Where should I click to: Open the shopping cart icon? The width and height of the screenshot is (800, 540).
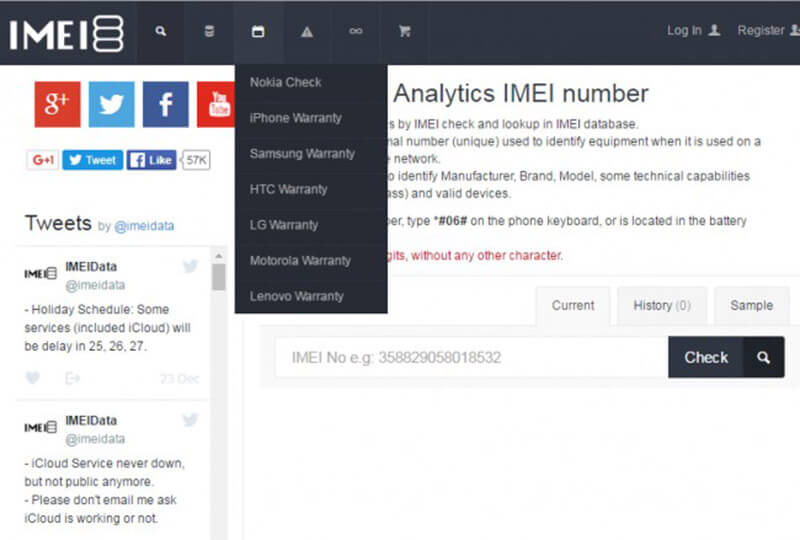[x=404, y=32]
